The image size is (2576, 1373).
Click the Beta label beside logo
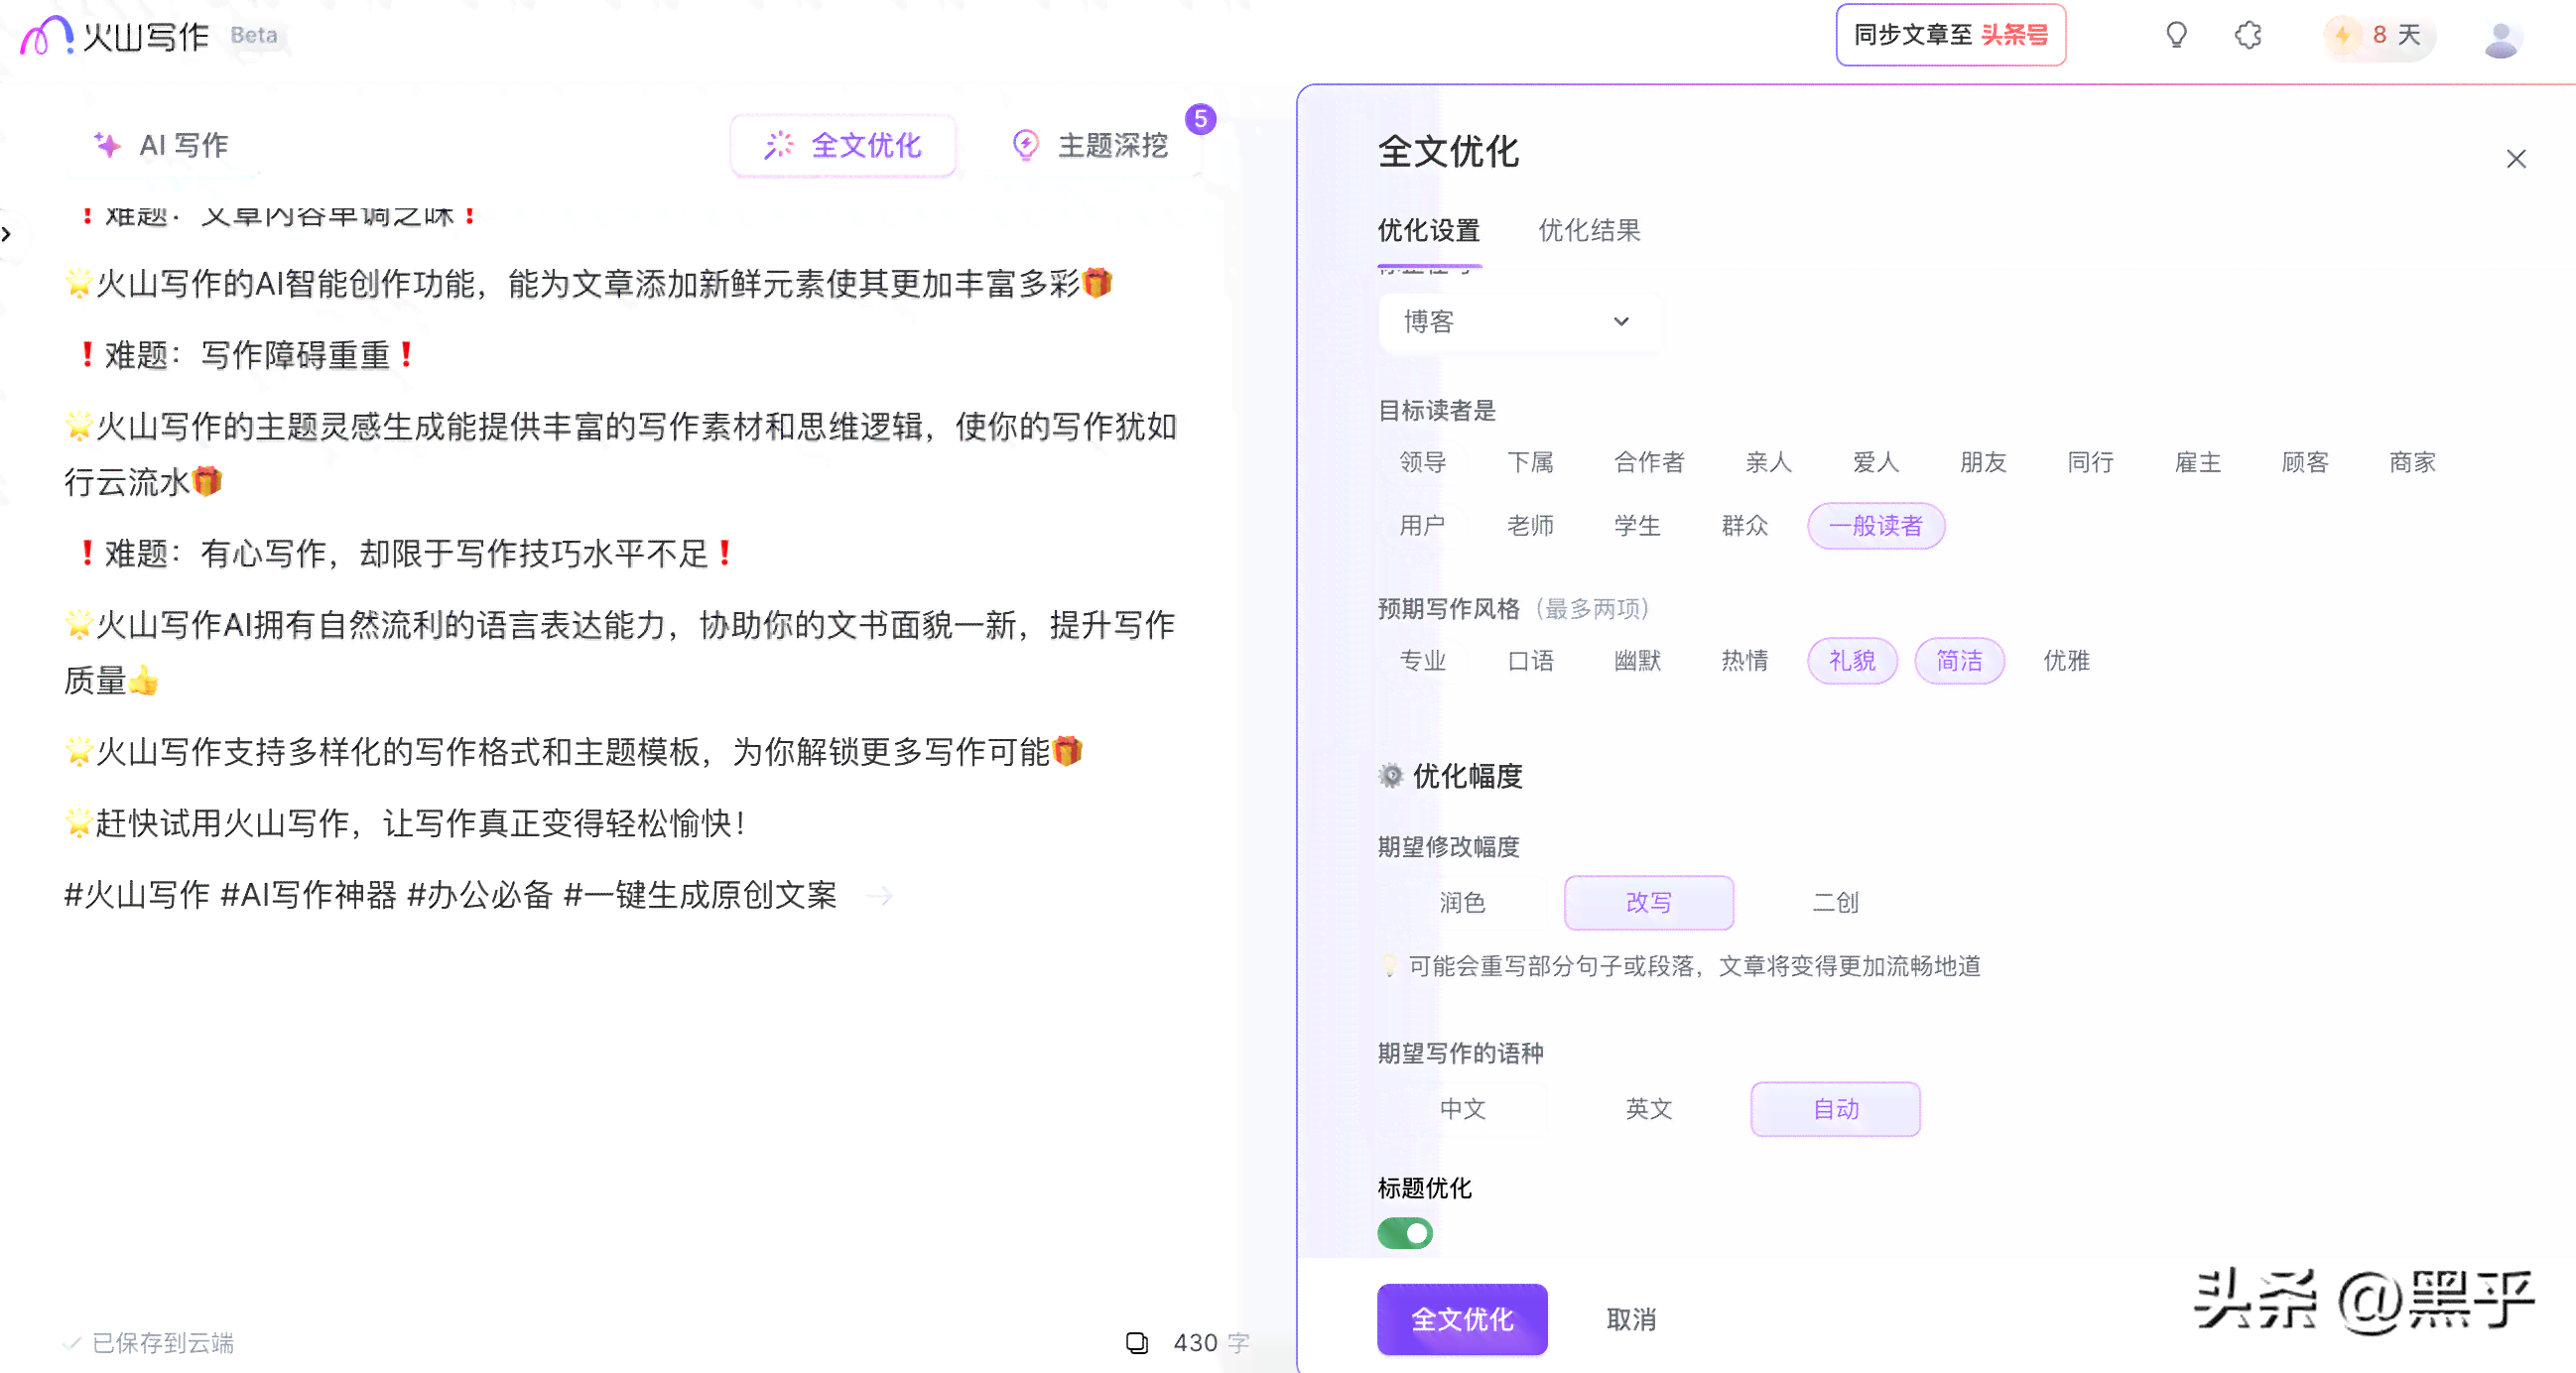pyautogui.click(x=254, y=35)
